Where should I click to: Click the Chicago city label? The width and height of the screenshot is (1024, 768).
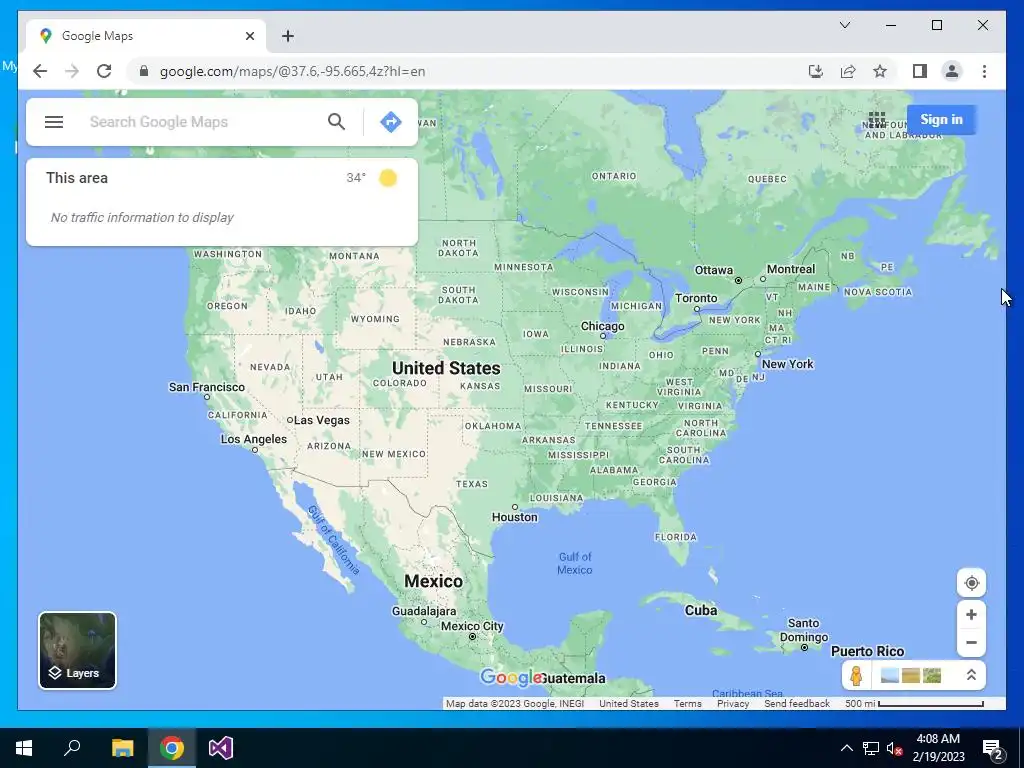pos(602,326)
